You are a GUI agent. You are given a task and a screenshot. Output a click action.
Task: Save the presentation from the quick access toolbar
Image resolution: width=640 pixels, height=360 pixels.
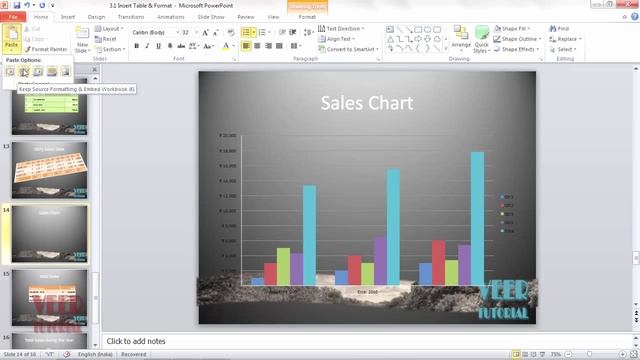(17, 5)
